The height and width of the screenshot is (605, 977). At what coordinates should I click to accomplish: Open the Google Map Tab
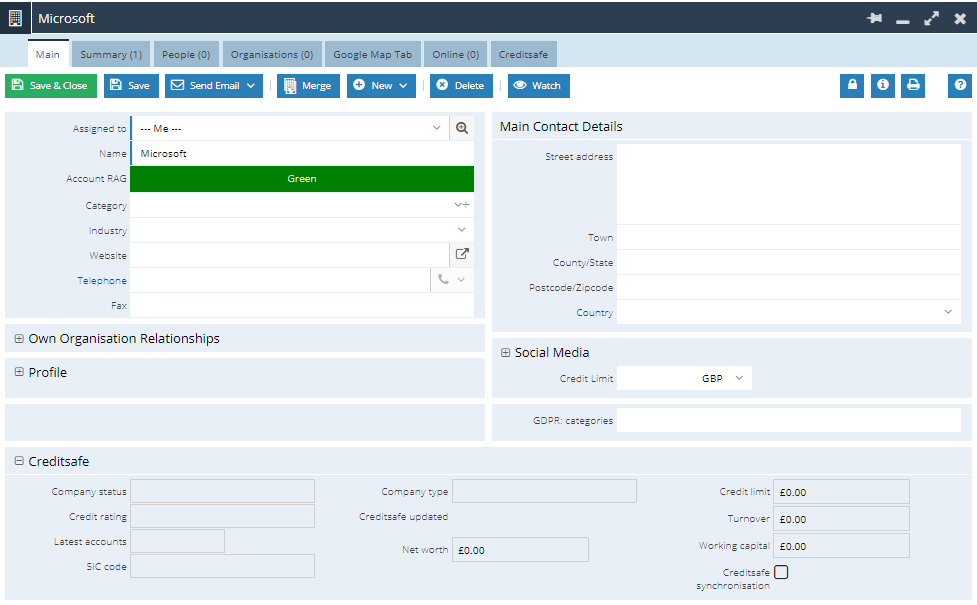373,54
